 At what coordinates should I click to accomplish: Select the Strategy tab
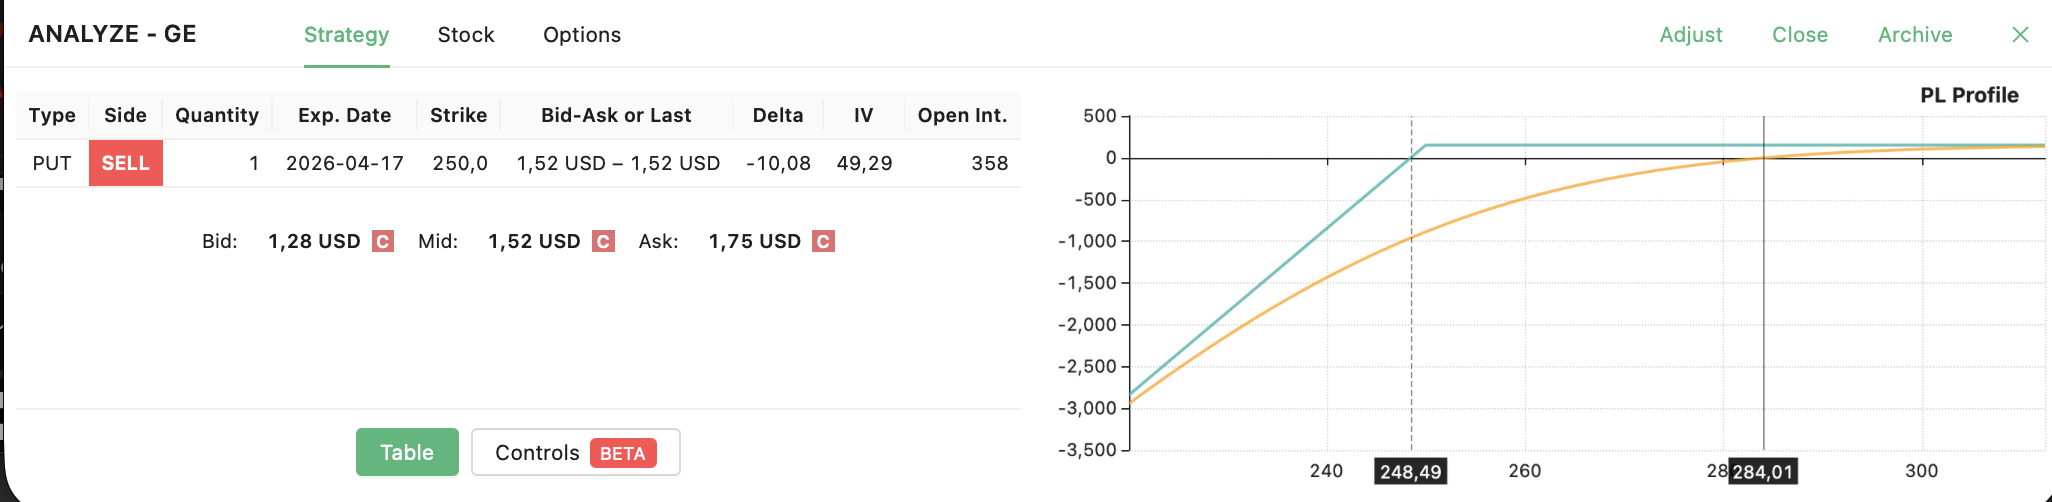click(346, 35)
